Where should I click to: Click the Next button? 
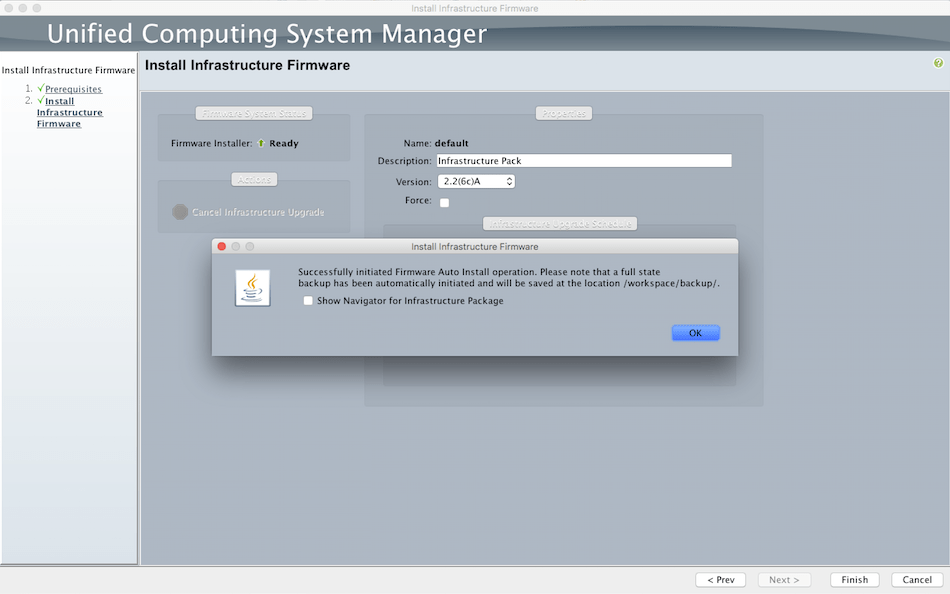(784, 579)
